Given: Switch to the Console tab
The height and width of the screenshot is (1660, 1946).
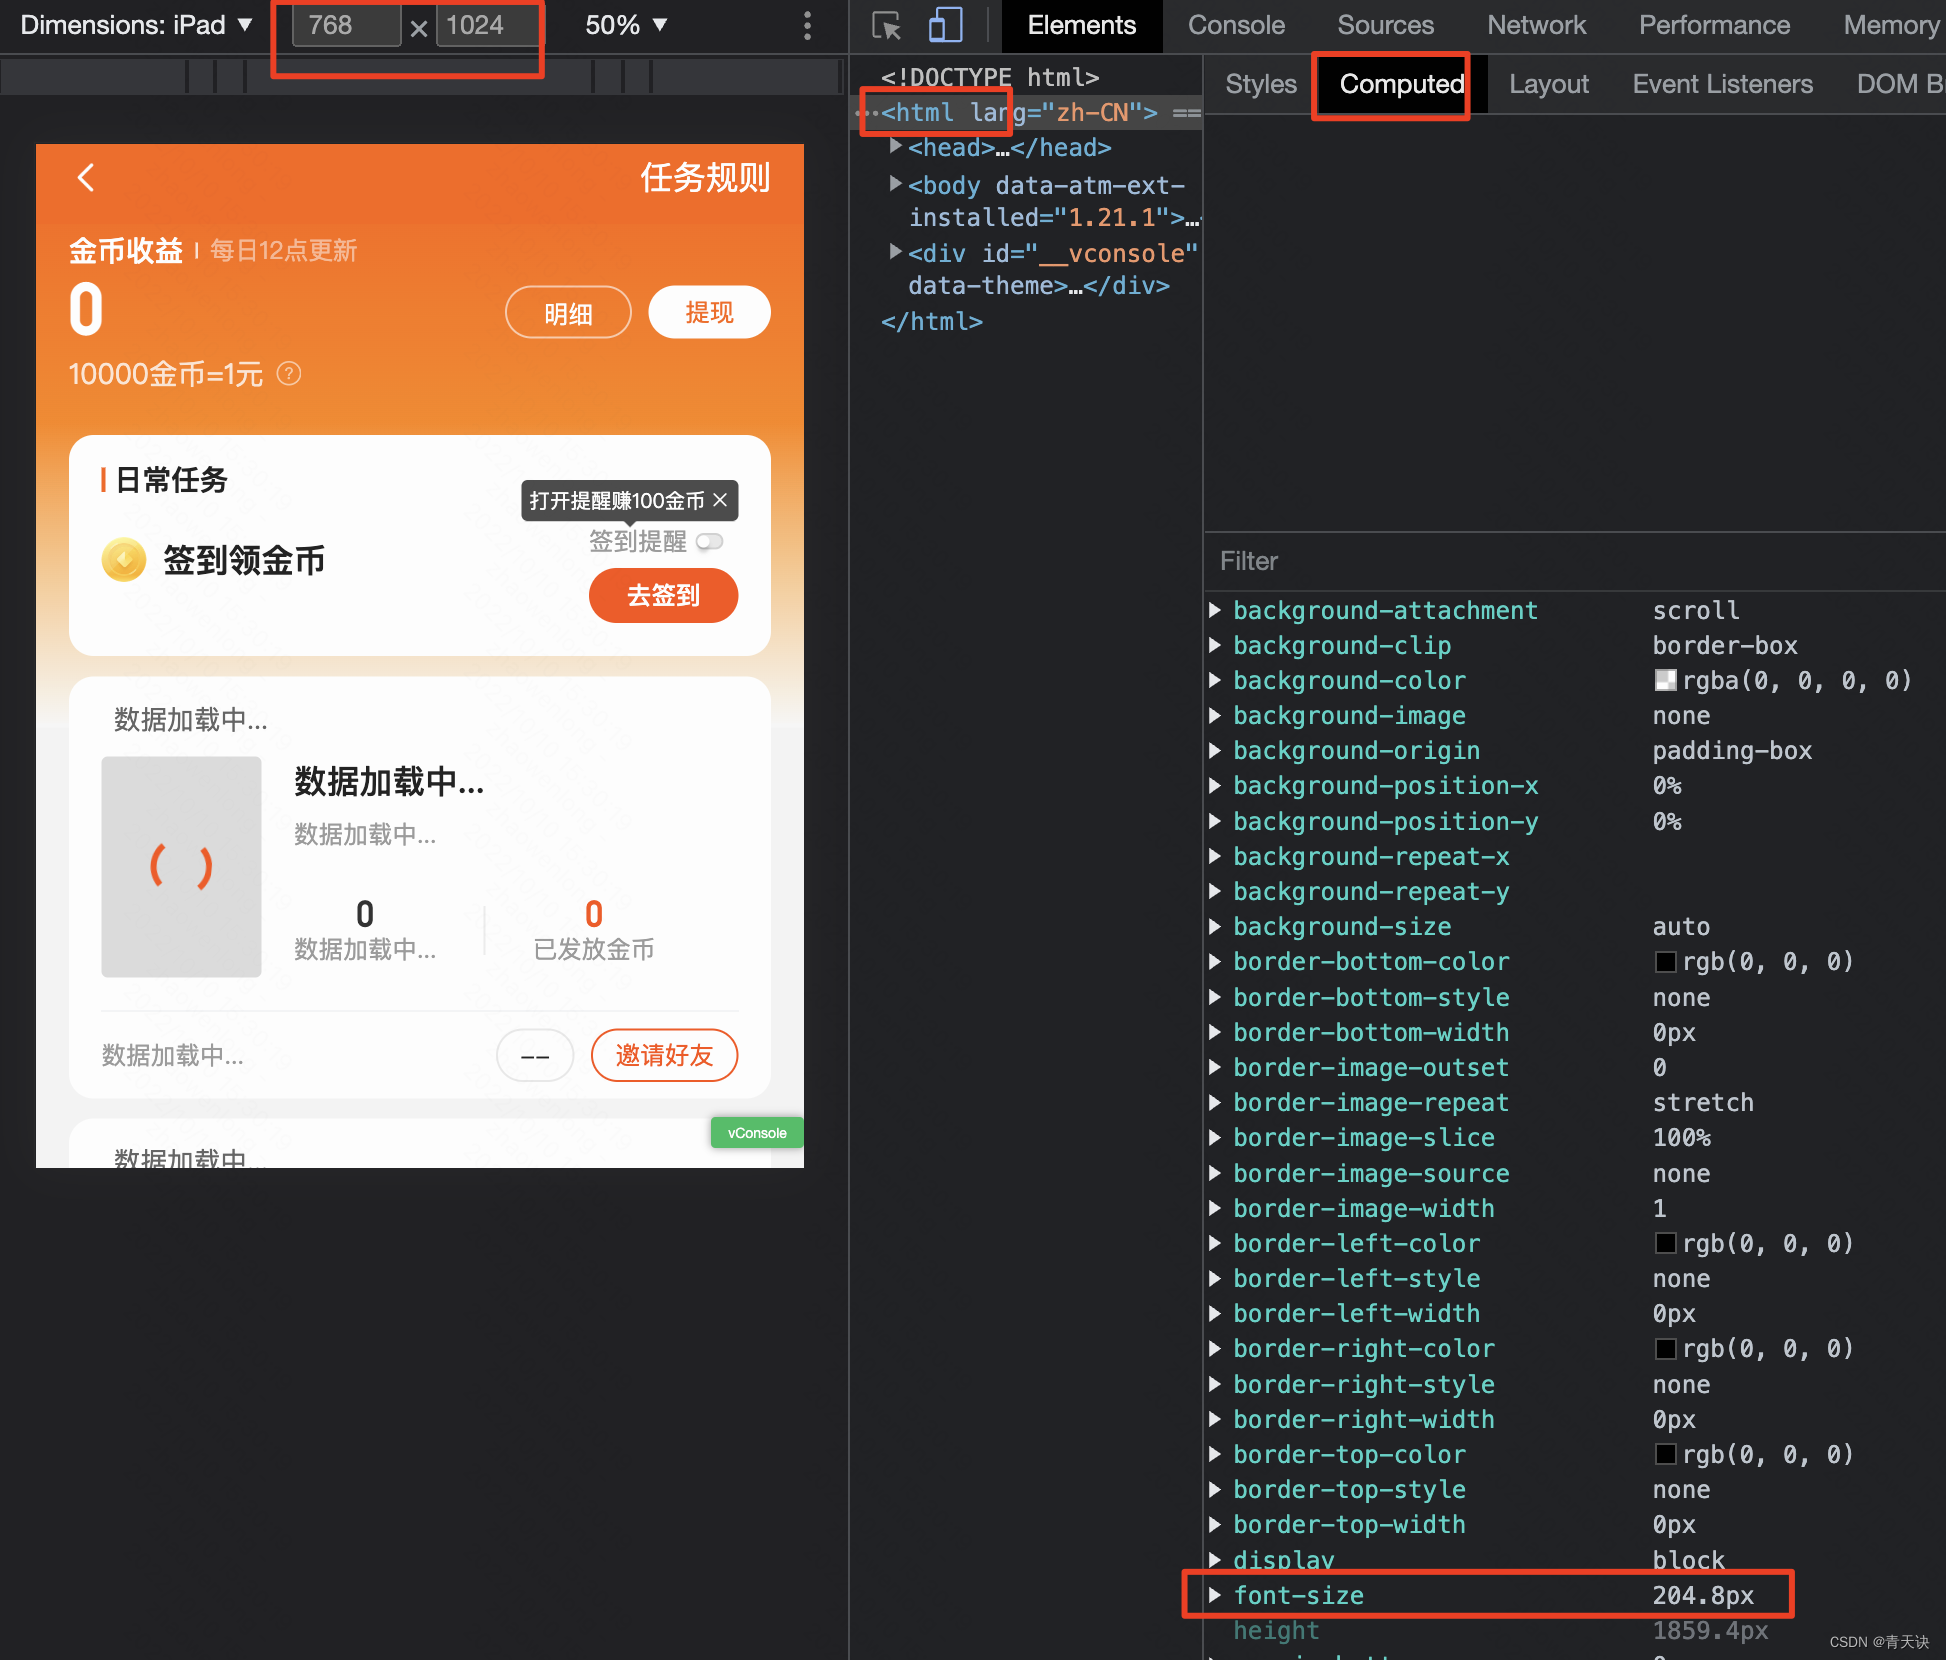Looking at the screenshot, I should click(x=1236, y=25).
